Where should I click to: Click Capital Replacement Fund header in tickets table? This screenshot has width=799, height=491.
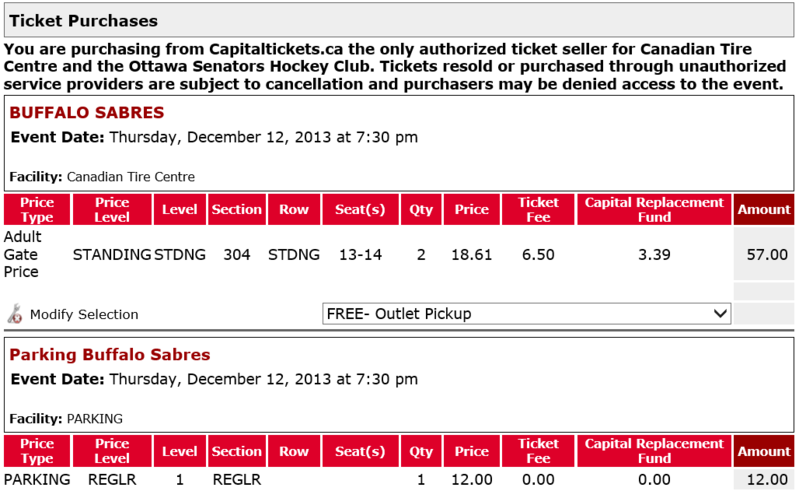point(654,210)
